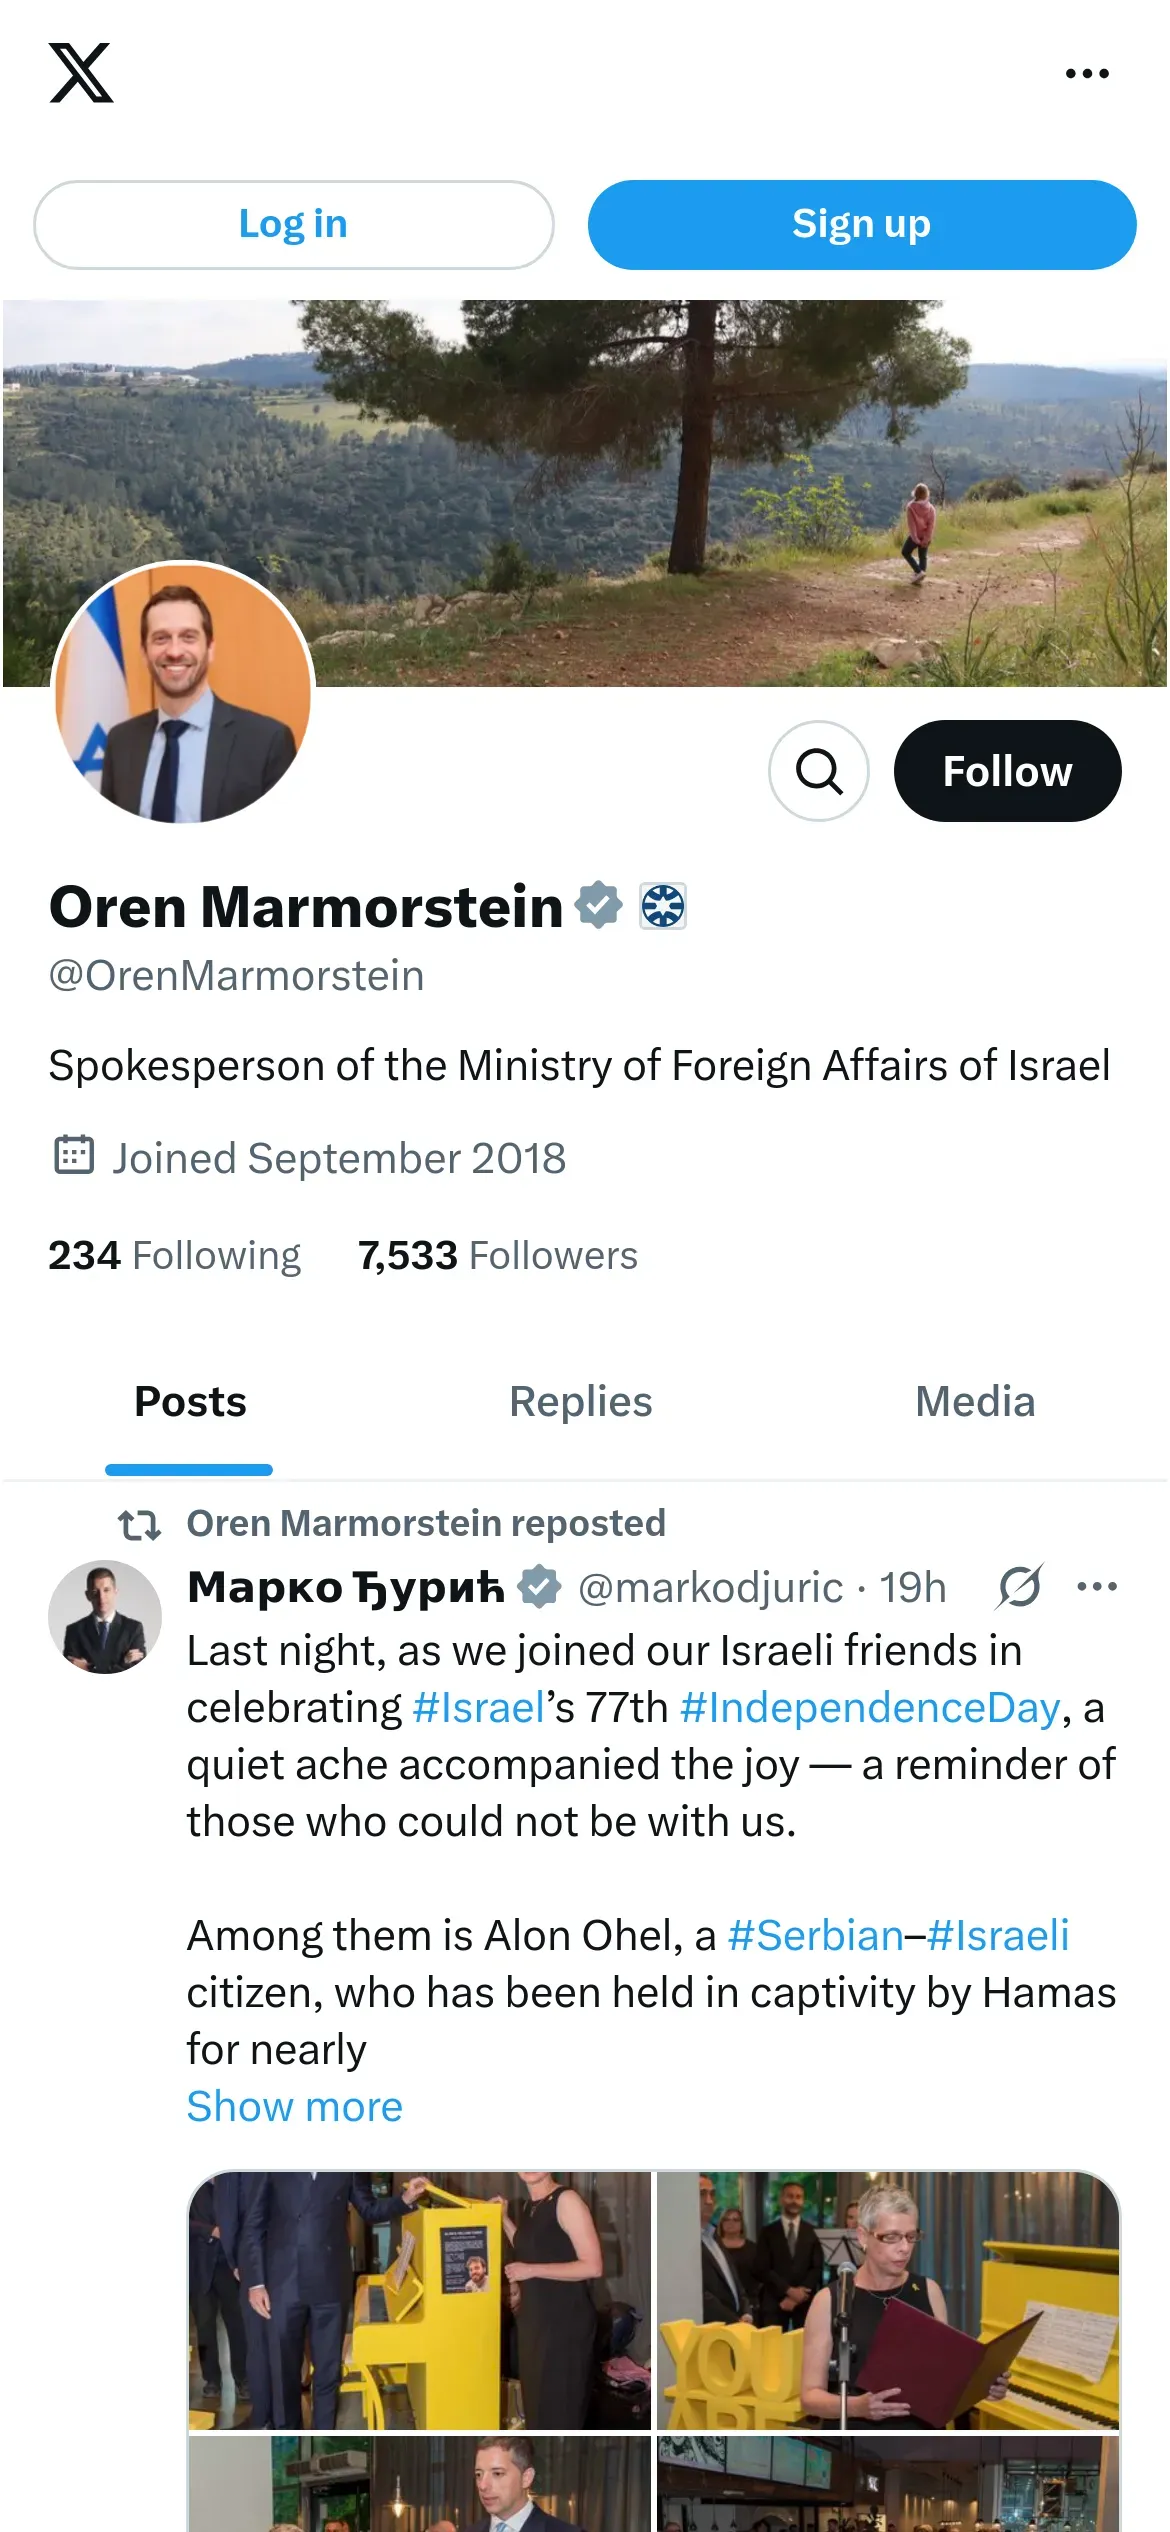Search this profile's posts with magnifier icon

818,771
